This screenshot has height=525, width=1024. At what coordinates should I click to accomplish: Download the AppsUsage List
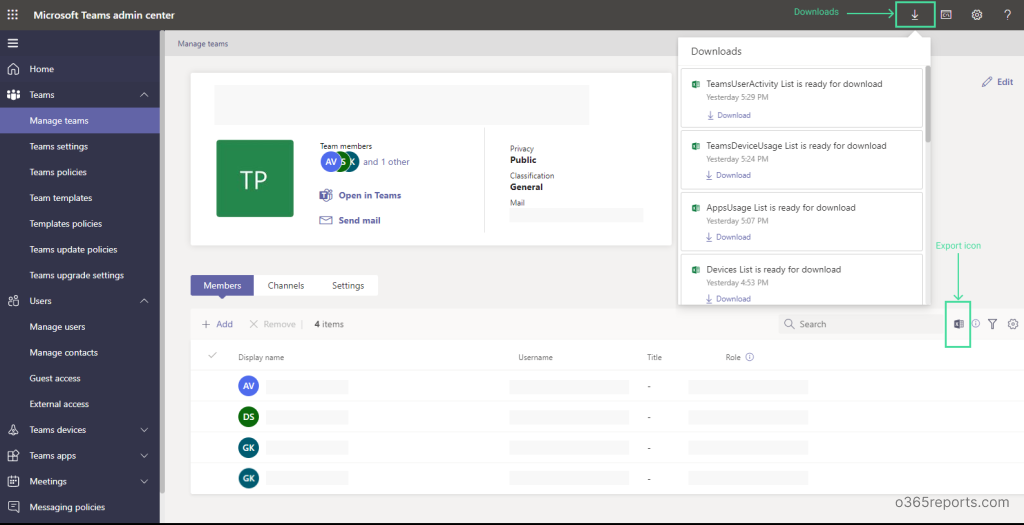(728, 237)
